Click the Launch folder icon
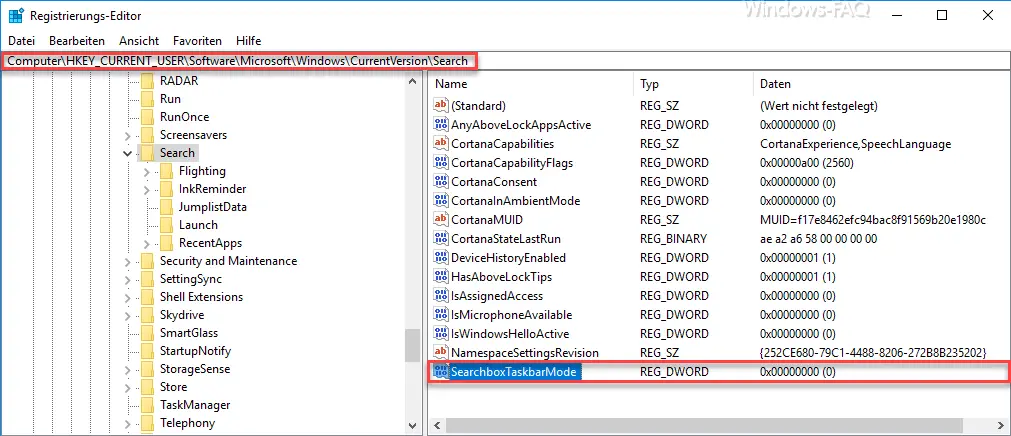The image size is (1011, 436). coord(166,225)
